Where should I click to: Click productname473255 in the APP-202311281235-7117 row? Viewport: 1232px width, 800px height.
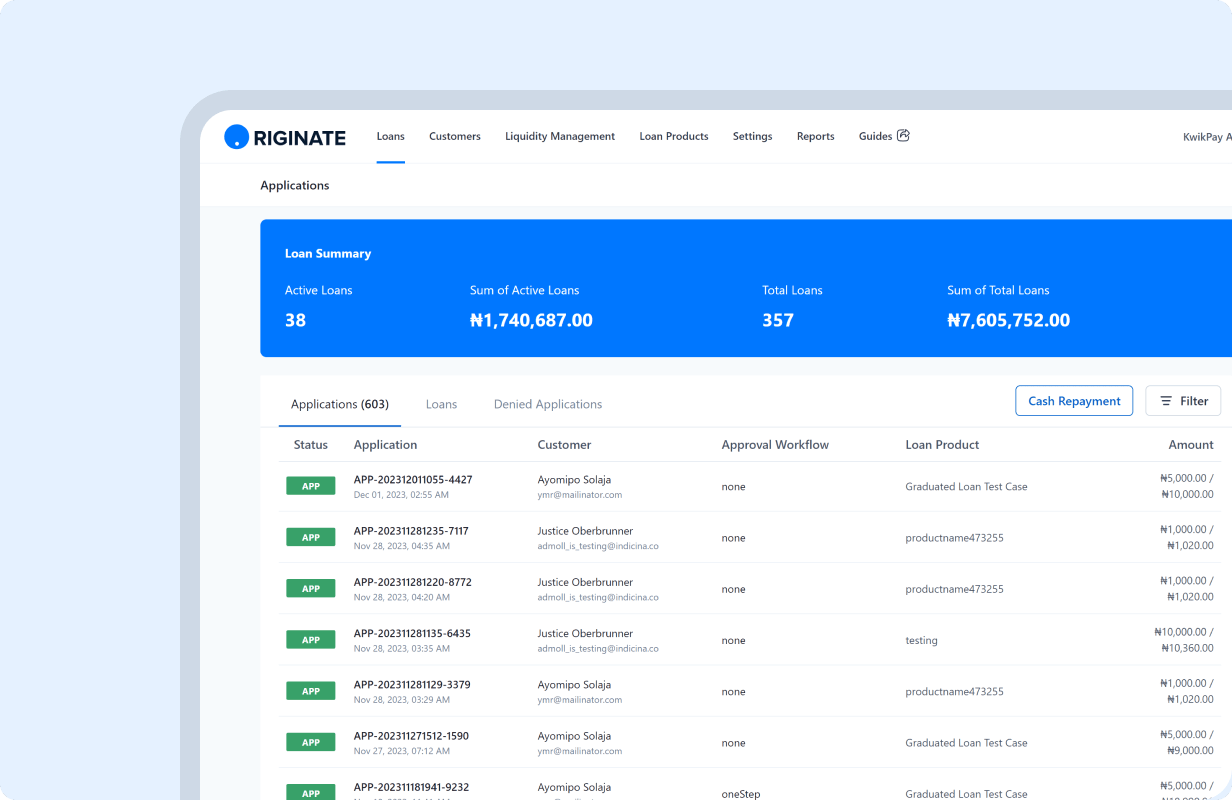[954, 538]
